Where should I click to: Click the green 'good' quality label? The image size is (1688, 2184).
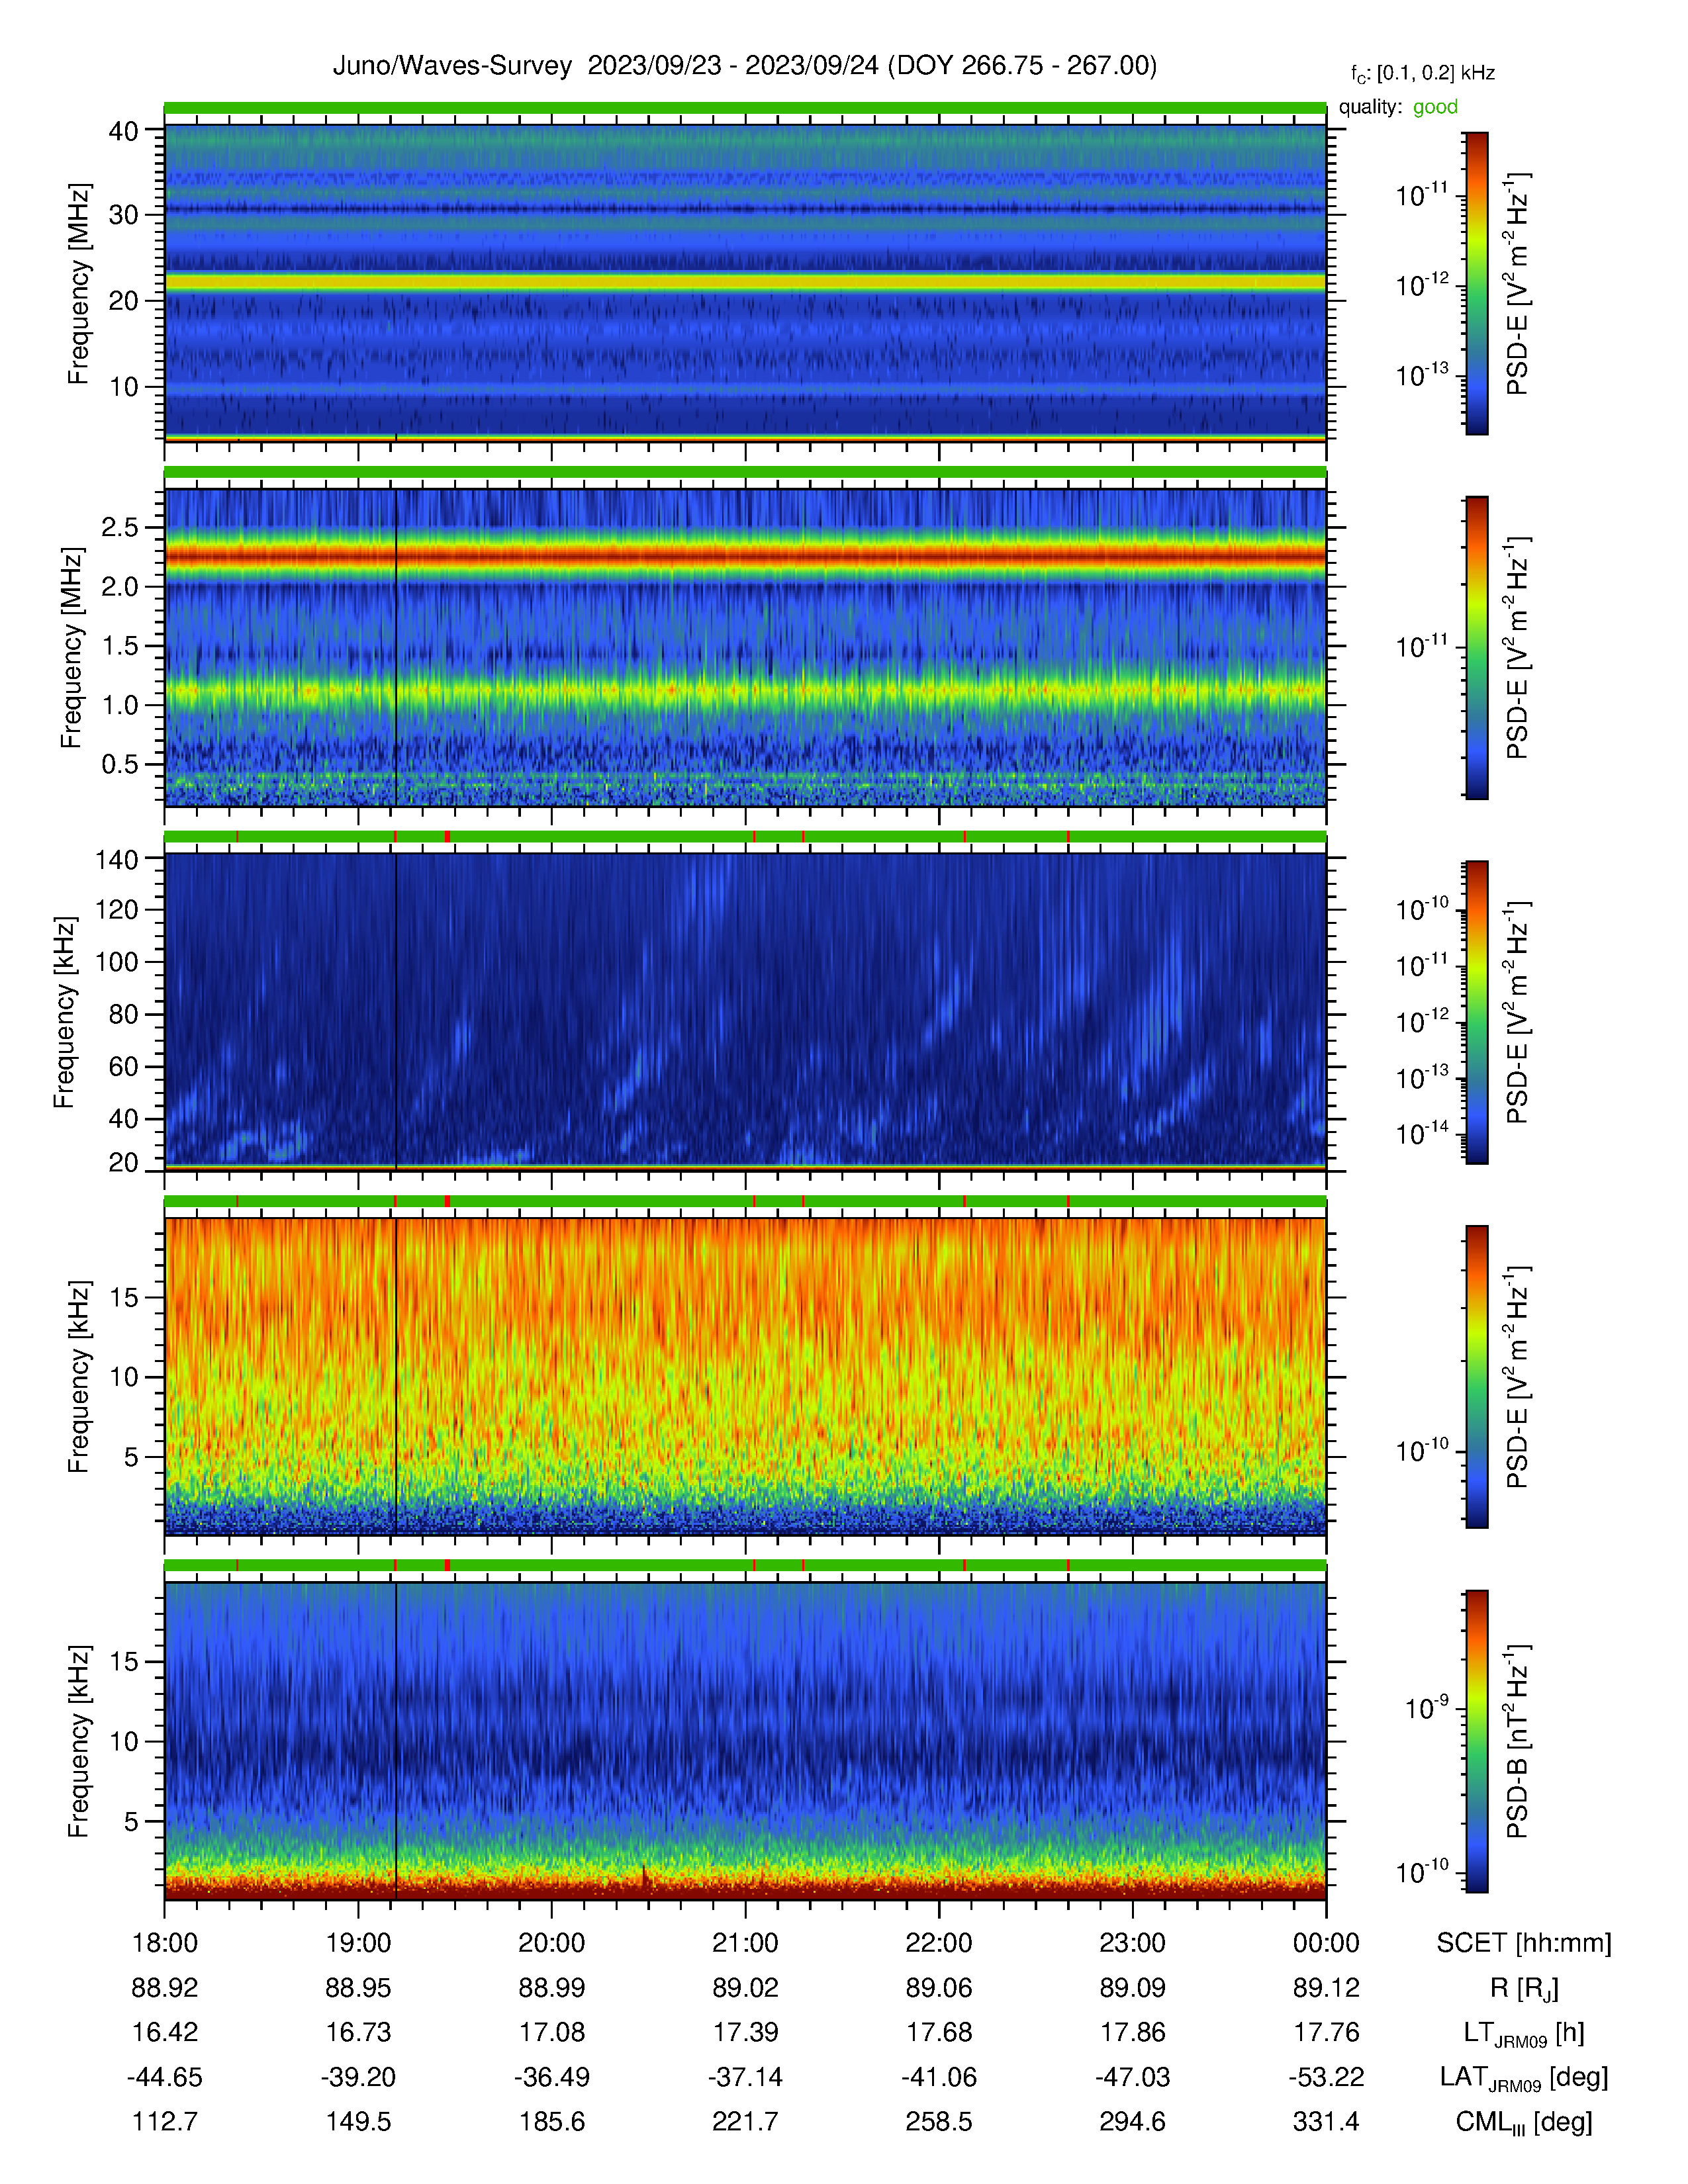pyautogui.click(x=1435, y=107)
